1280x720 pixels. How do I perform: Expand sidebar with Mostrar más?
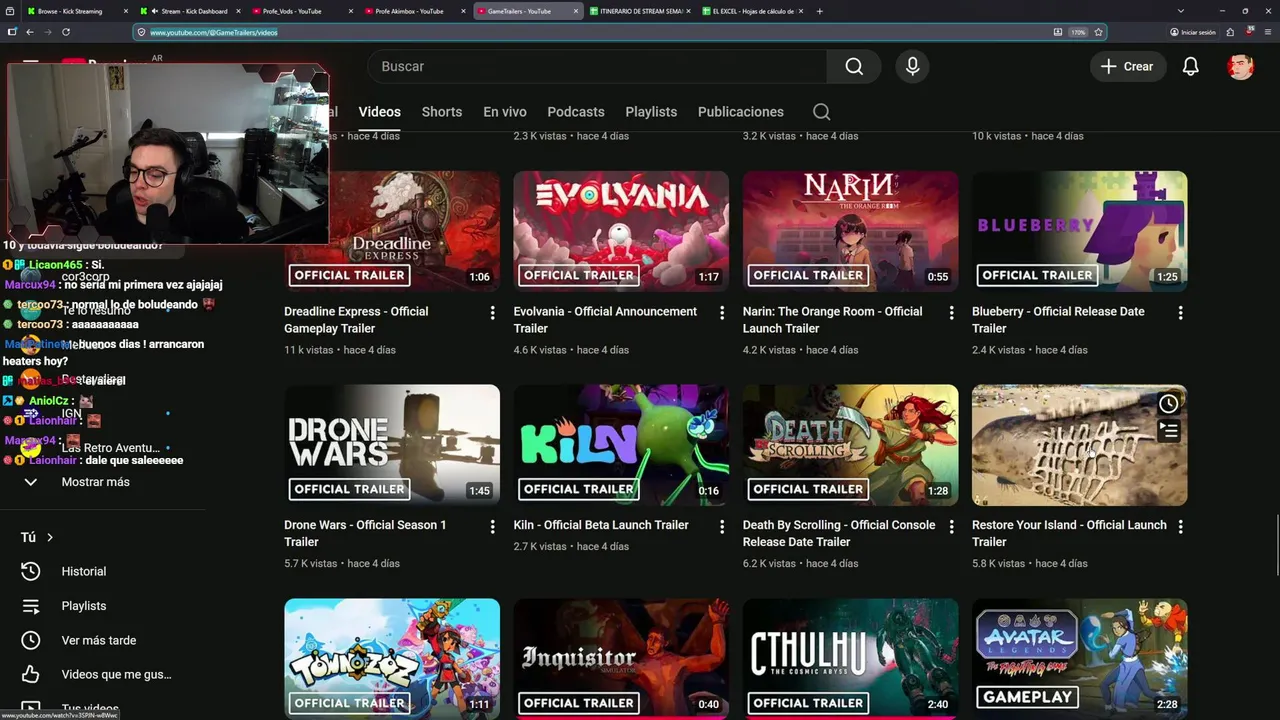(x=95, y=482)
